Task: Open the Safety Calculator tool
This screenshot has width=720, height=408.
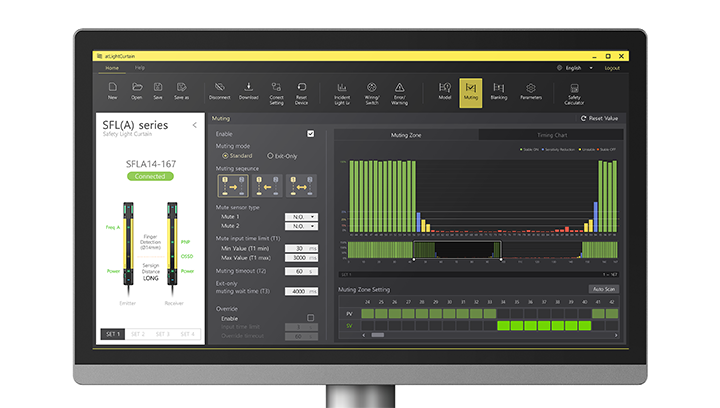Action: (574, 91)
